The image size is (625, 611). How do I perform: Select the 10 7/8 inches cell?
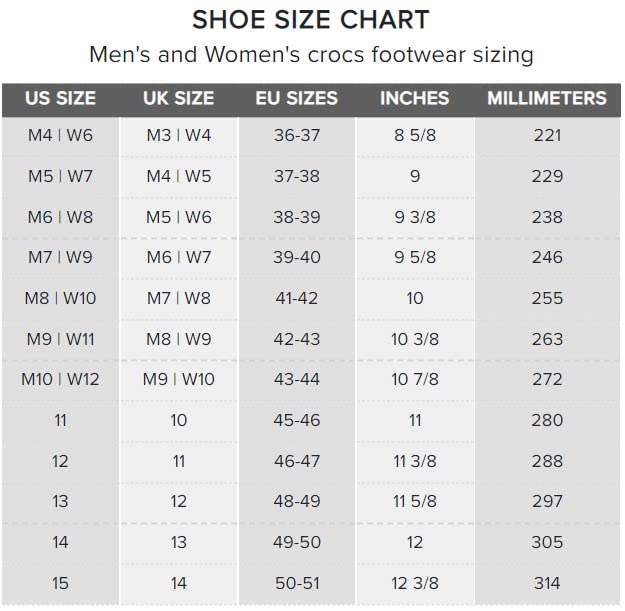click(415, 379)
